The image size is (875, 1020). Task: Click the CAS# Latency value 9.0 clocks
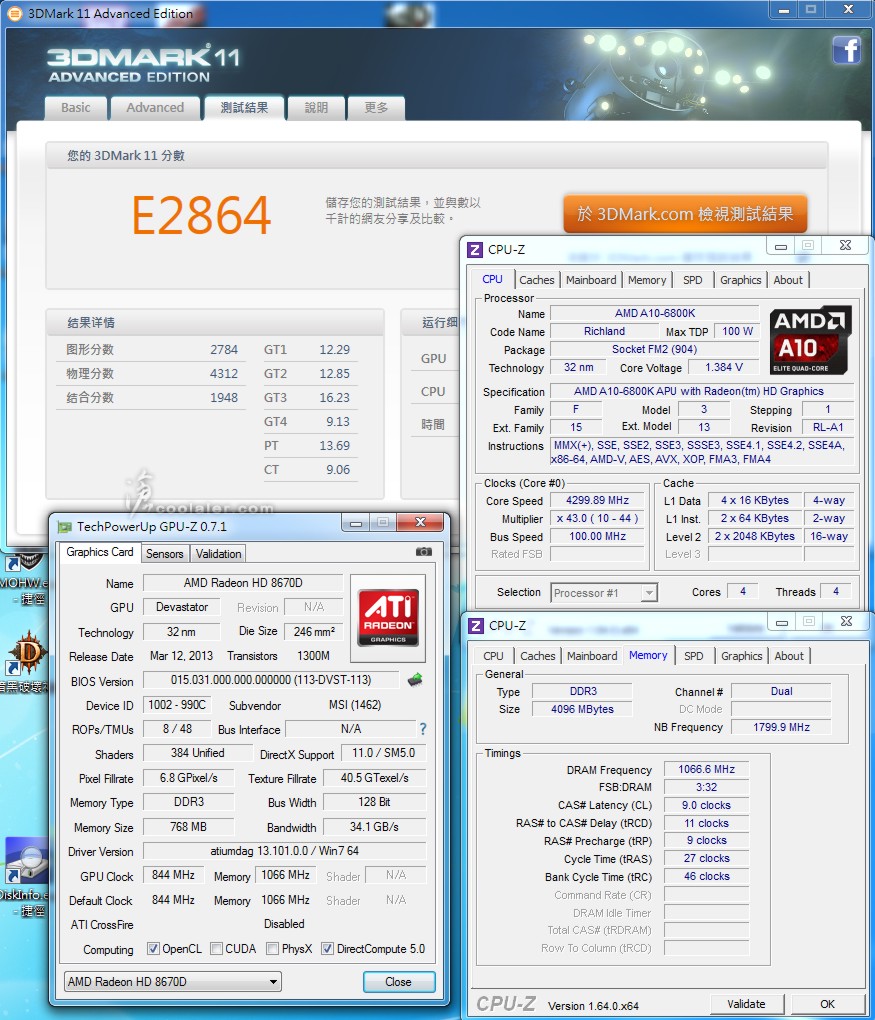707,805
